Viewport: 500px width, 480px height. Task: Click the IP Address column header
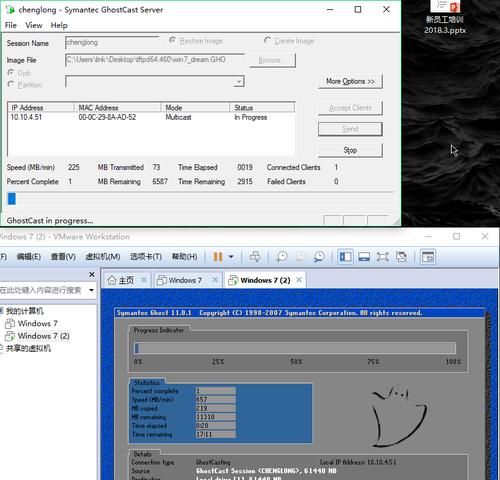point(41,107)
